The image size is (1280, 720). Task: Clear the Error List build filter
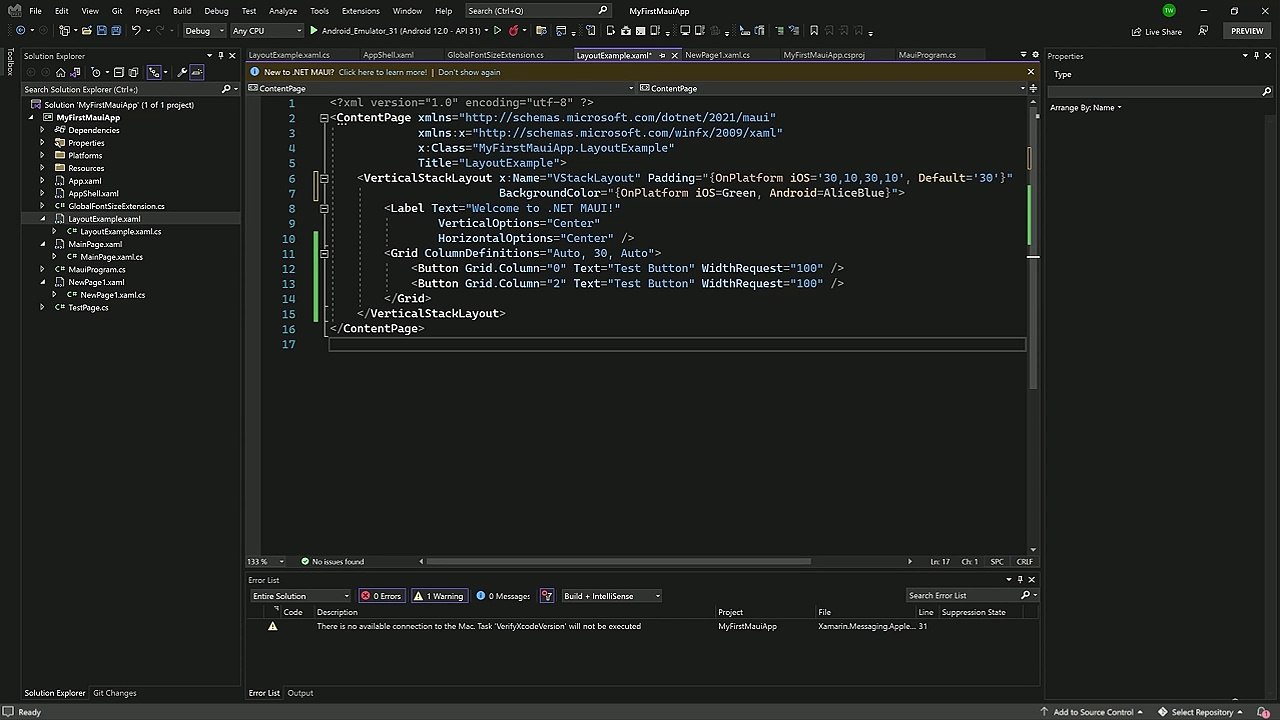click(547, 596)
